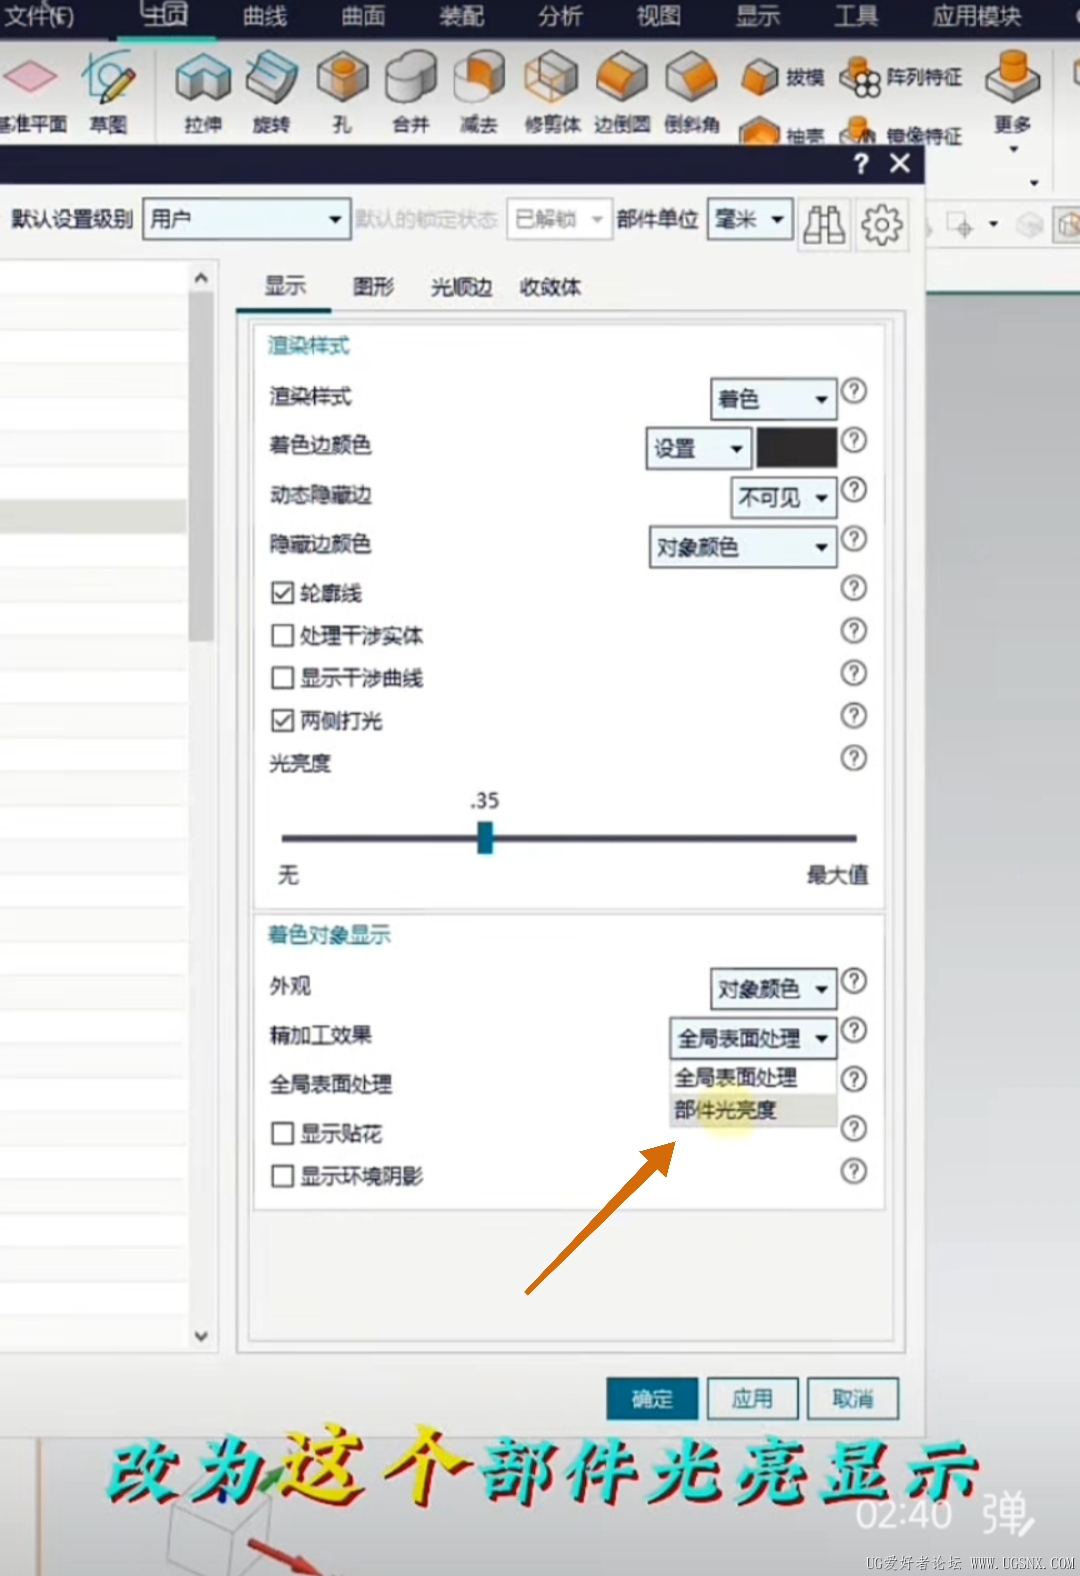Viewport: 1080px width, 1576px height.
Task: Choose 部件光亮度 from the list
Action: [753, 1110]
